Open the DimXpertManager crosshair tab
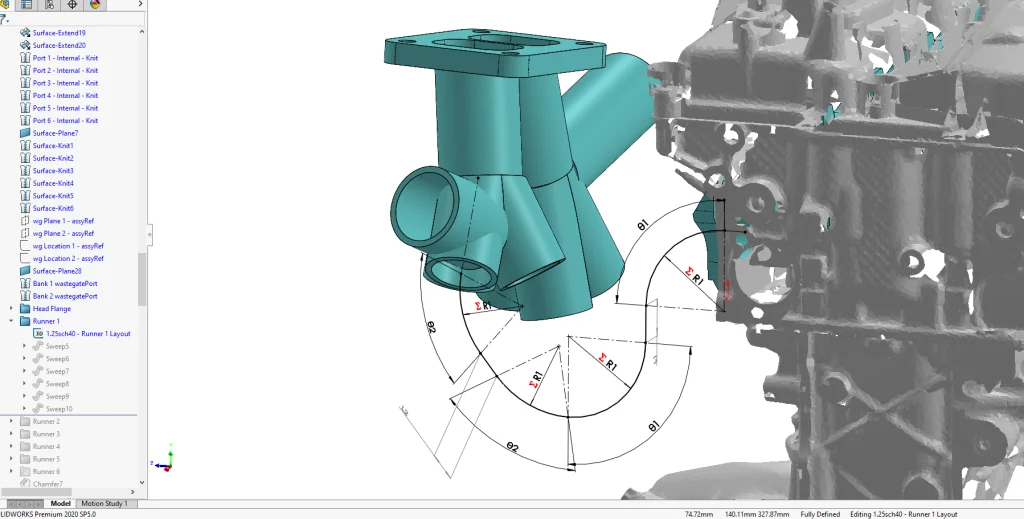This screenshot has height=519, width=1024. coord(72,5)
